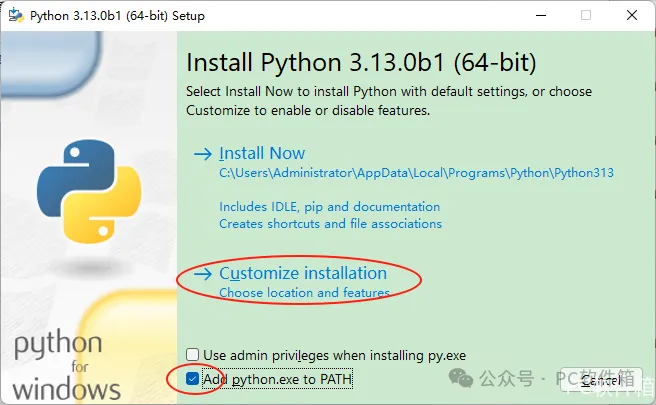This screenshot has width=656, height=405.
Task: Choose Customize installation
Action: click(x=303, y=273)
